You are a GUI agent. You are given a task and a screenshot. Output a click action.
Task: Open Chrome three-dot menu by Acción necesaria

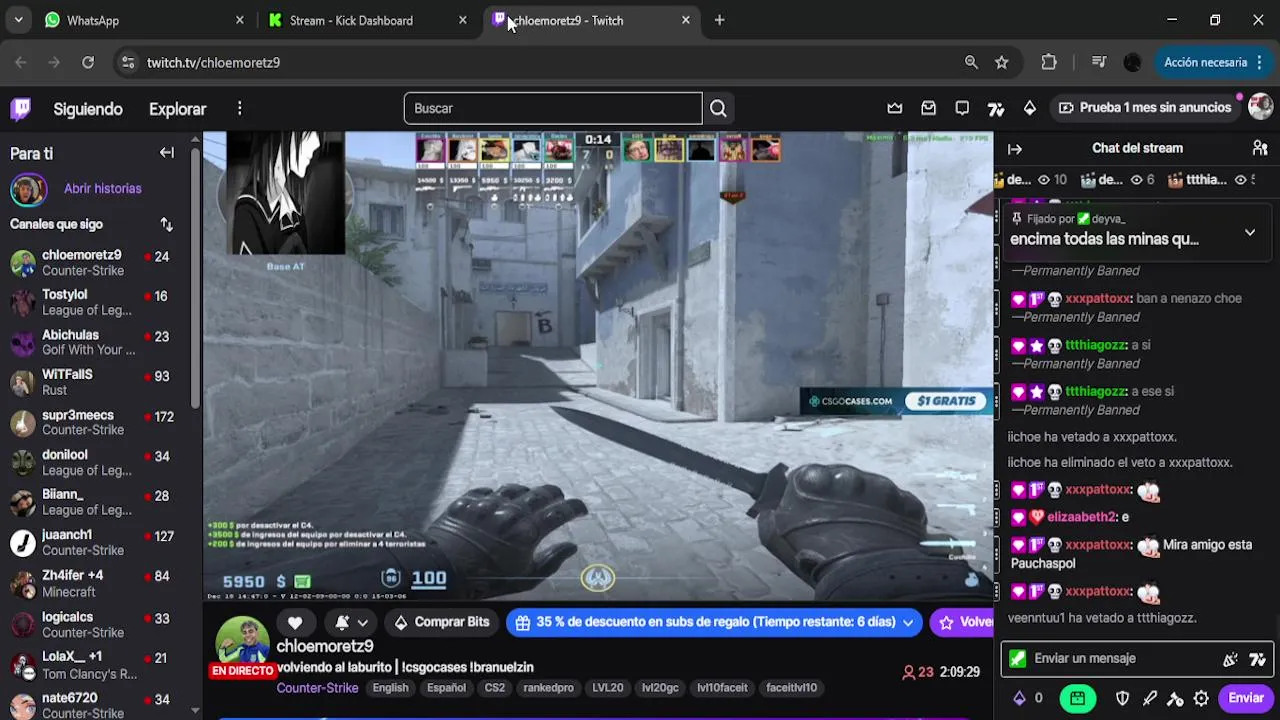coord(1259,62)
